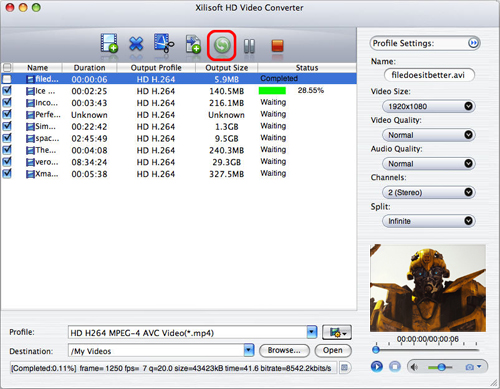The height and width of the screenshot is (389, 500).
Task: Open the Channels 2 (Stereo) dropdown
Action: coord(428,192)
